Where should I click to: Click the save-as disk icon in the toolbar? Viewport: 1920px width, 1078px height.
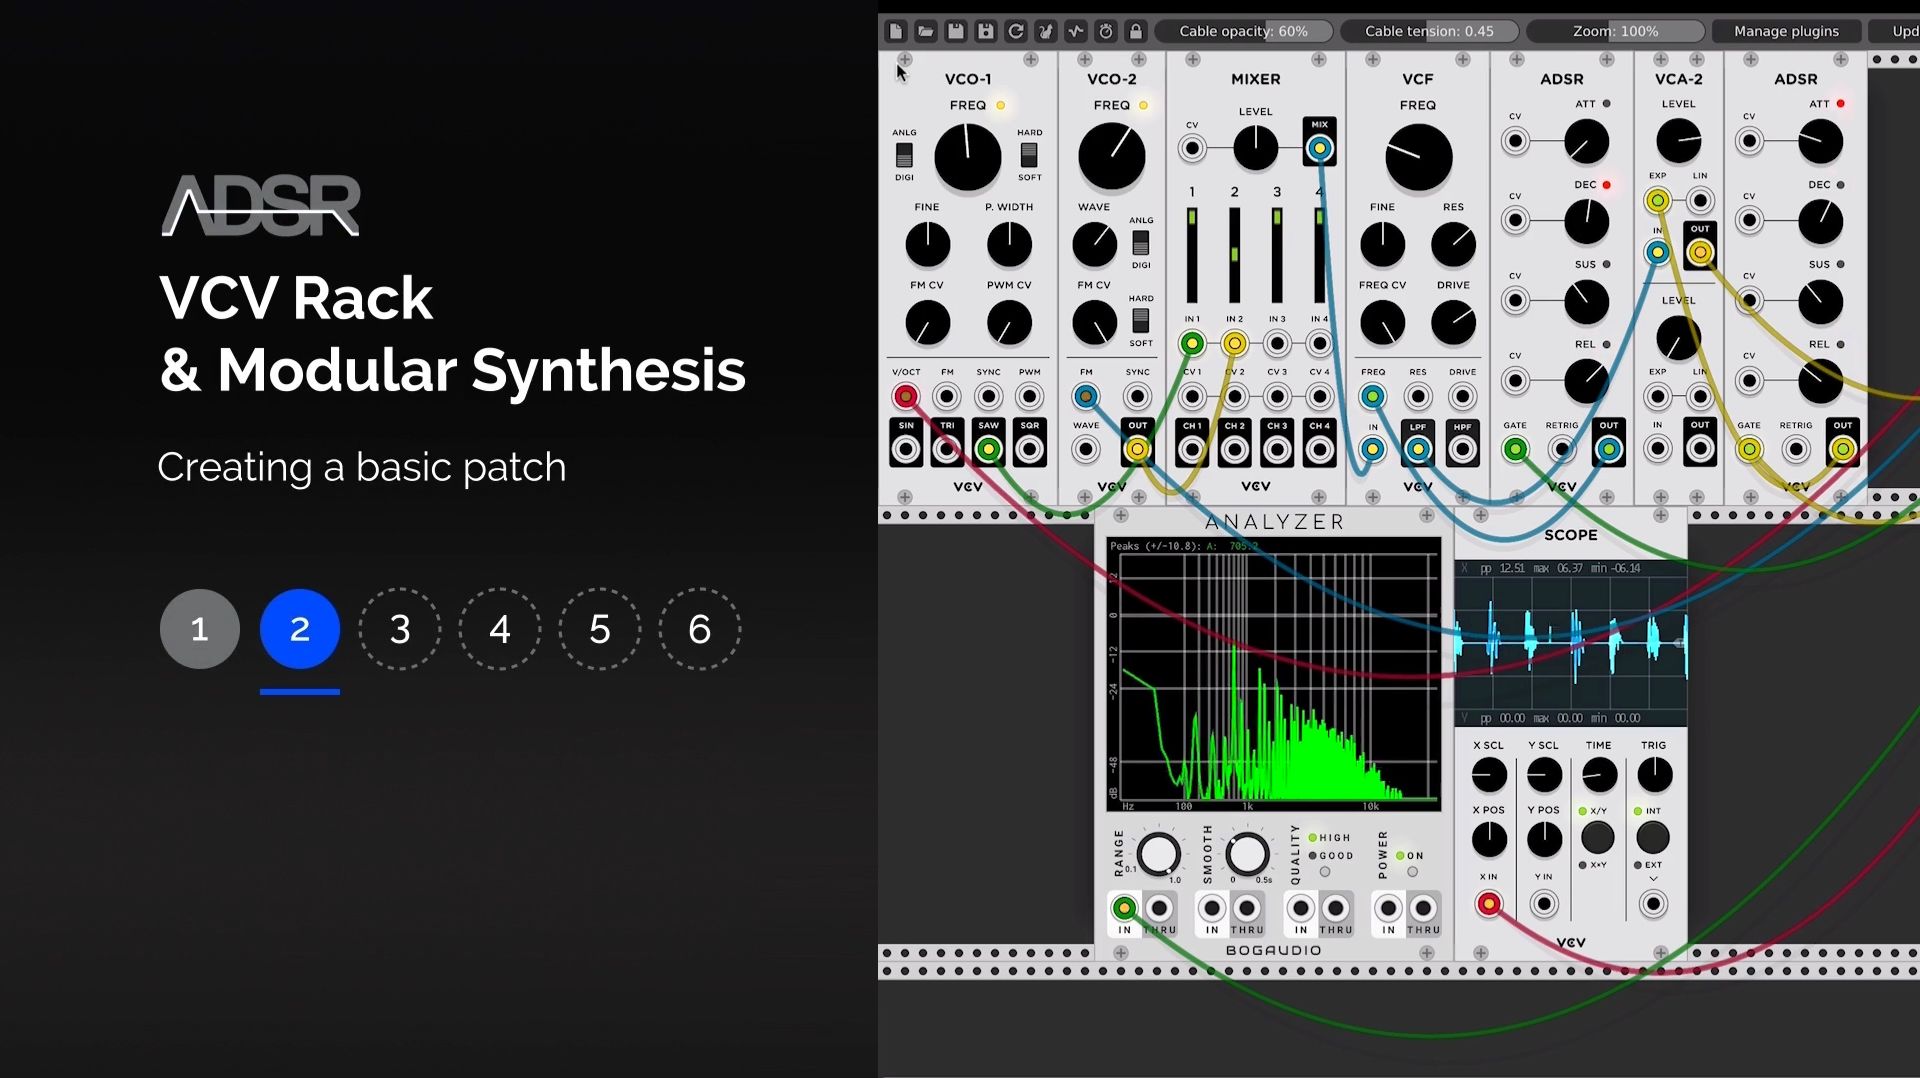pyautogui.click(x=986, y=31)
